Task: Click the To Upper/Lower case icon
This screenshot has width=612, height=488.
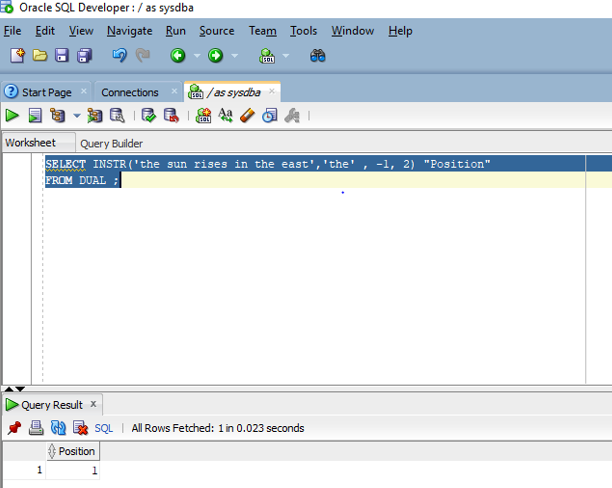Action: coord(225,116)
